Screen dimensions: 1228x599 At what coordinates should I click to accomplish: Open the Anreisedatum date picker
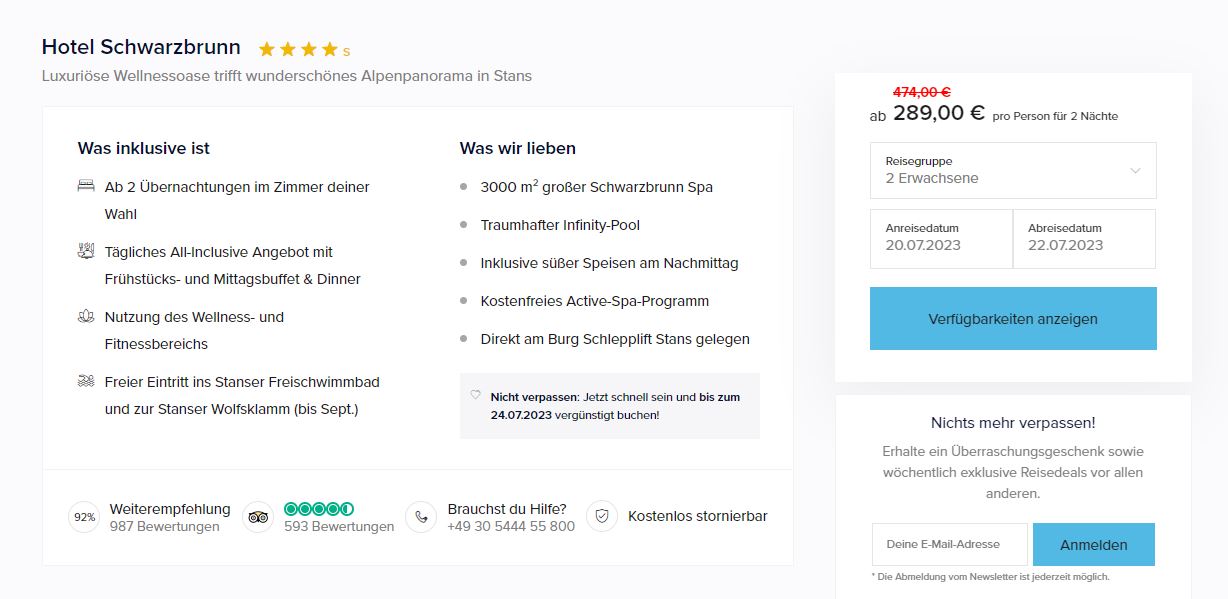tap(941, 239)
